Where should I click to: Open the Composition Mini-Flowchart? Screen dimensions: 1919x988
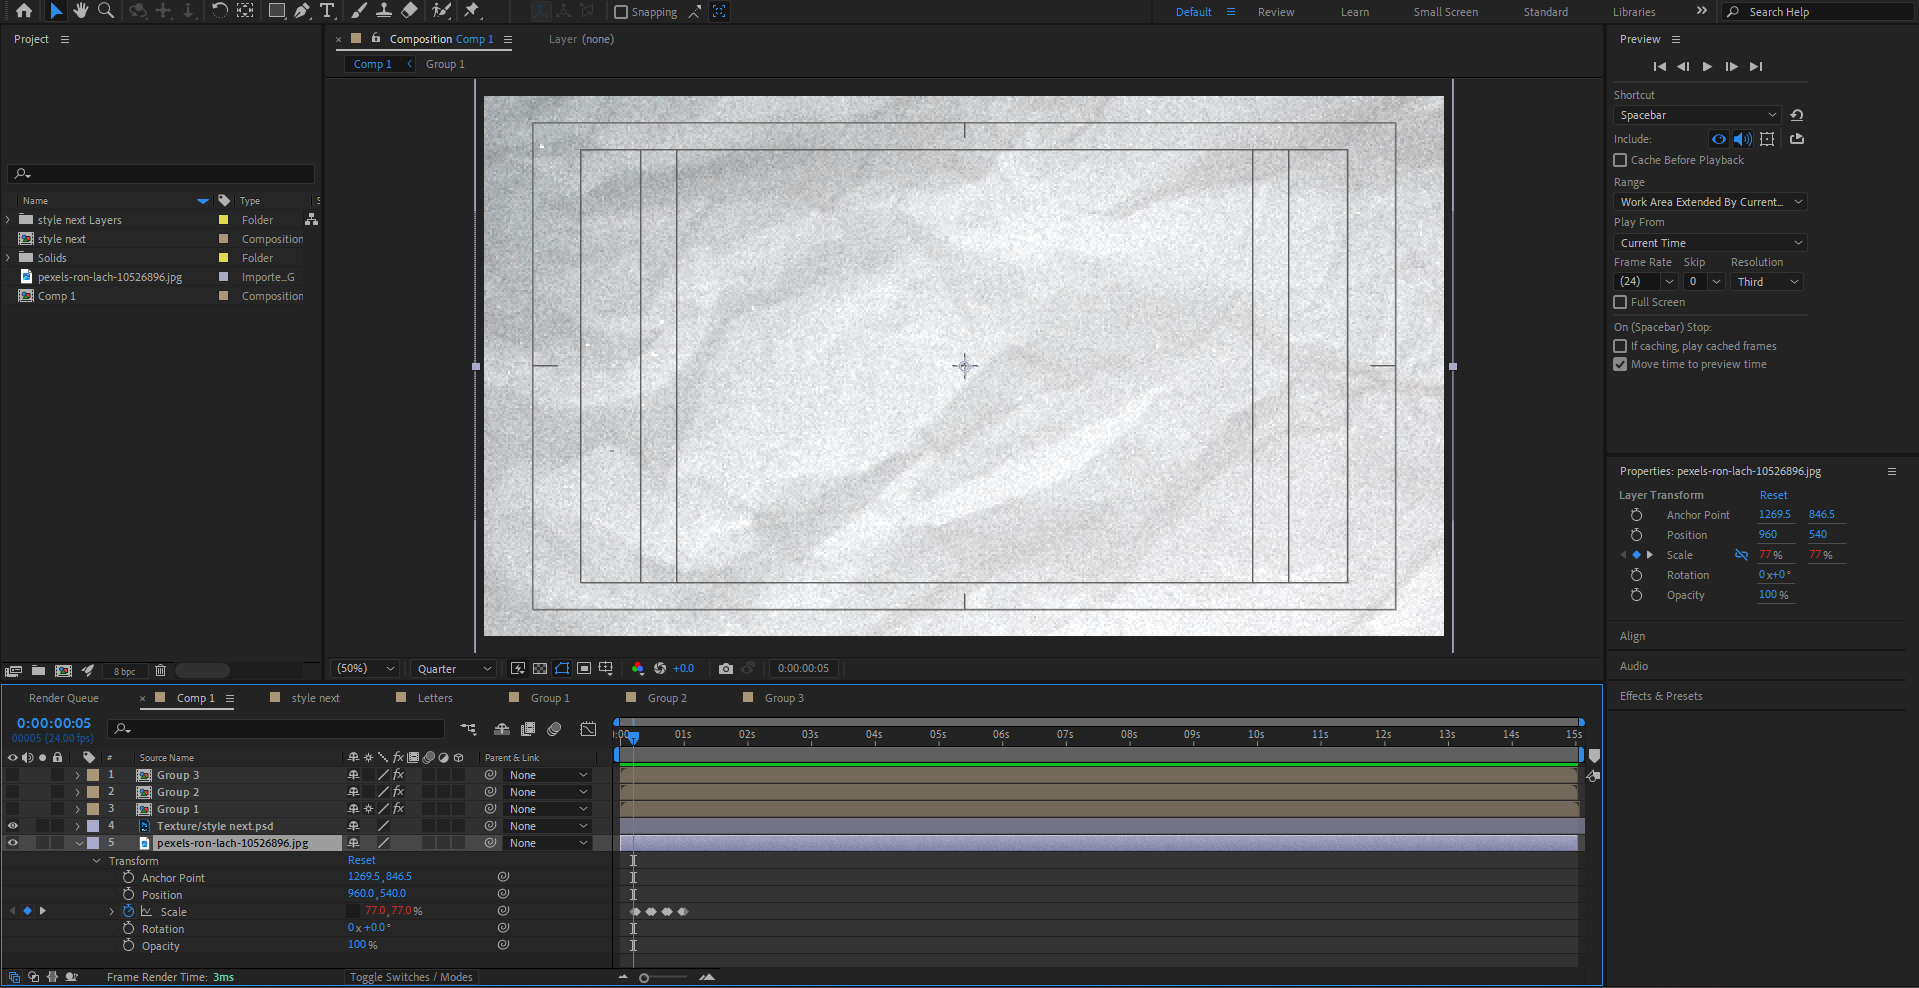click(x=468, y=729)
